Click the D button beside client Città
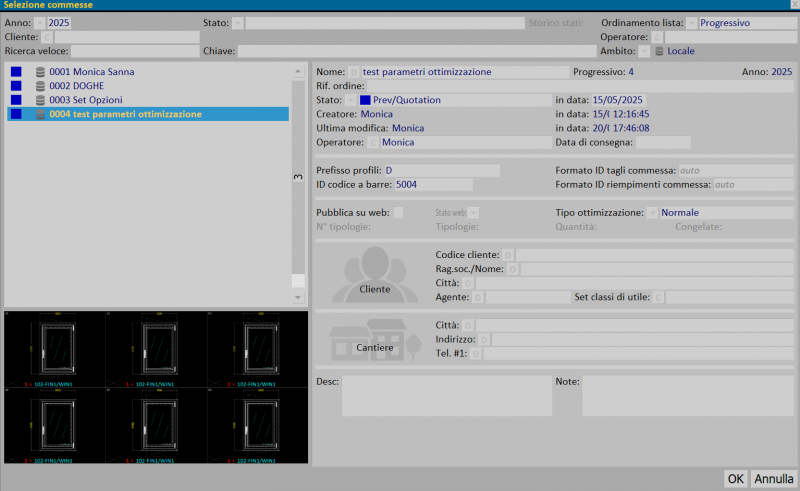800x491 pixels. 468,283
